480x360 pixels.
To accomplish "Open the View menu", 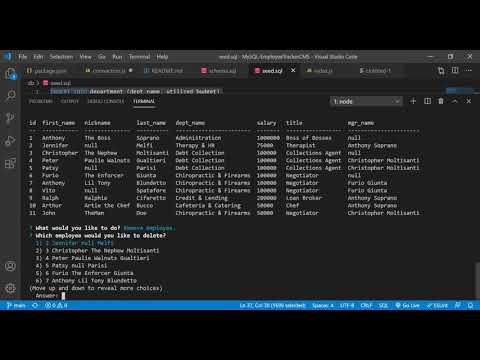I will click(85, 57).
